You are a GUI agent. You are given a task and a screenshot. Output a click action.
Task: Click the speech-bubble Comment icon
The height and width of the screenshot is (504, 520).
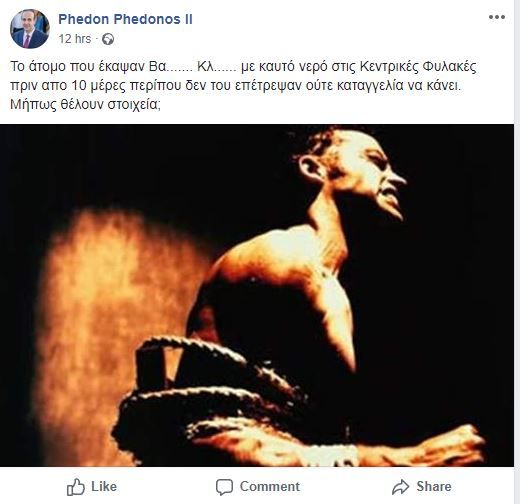coord(224,487)
